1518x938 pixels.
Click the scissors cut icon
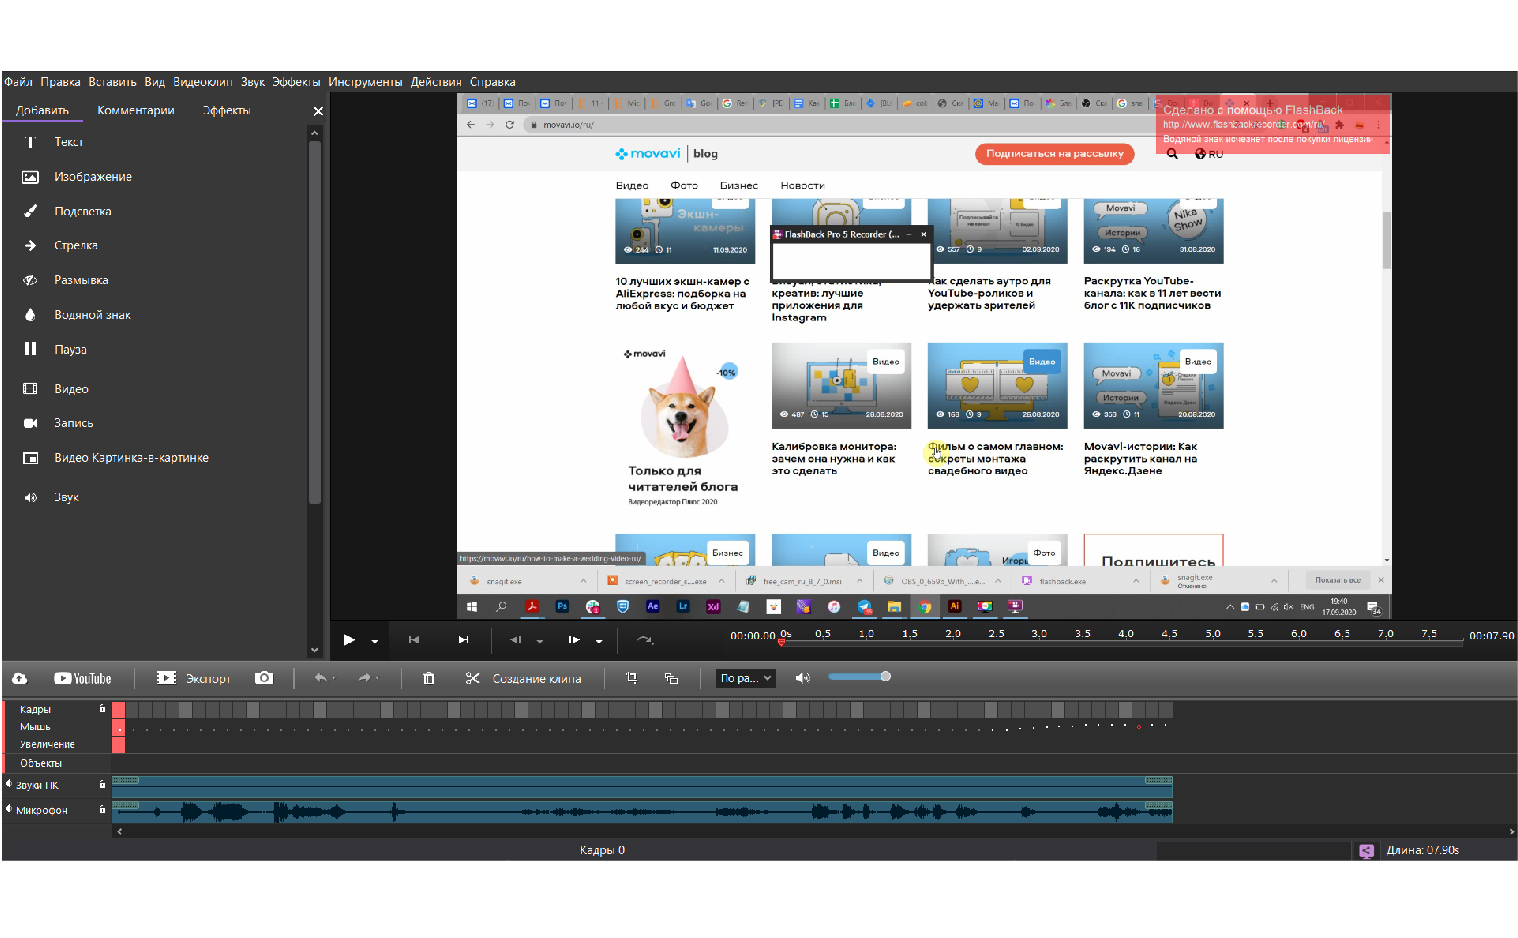tap(472, 678)
